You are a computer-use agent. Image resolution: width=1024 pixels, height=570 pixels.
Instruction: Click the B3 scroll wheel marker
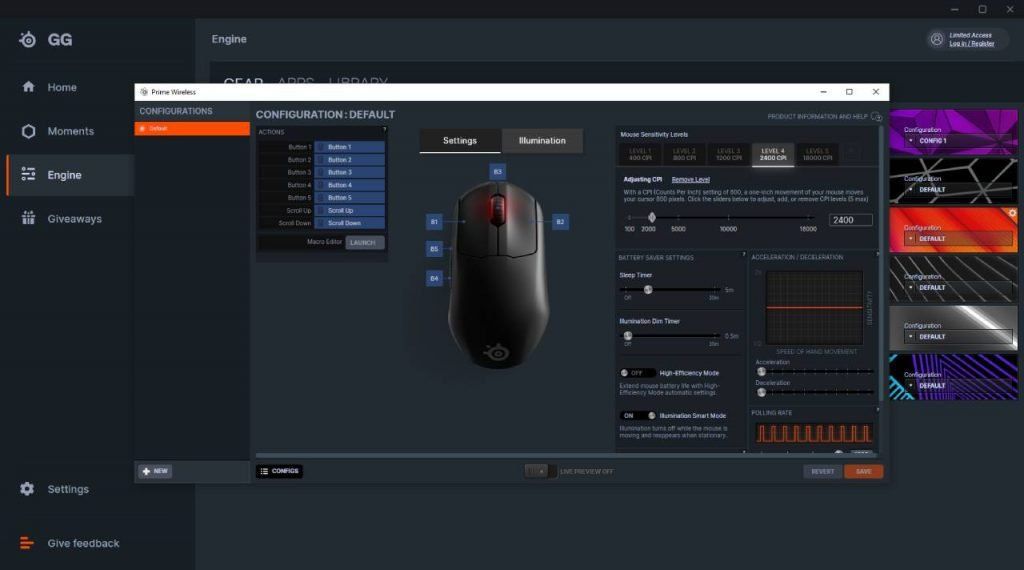[498, 172]
